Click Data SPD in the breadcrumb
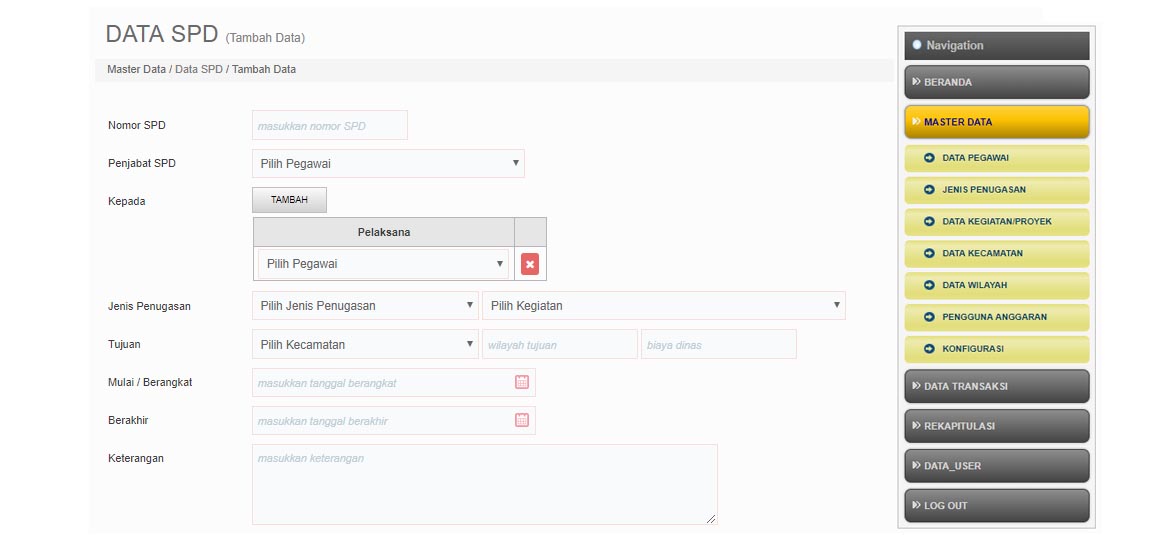This screenshot has width=1170, height=540. tap(198, 69)
